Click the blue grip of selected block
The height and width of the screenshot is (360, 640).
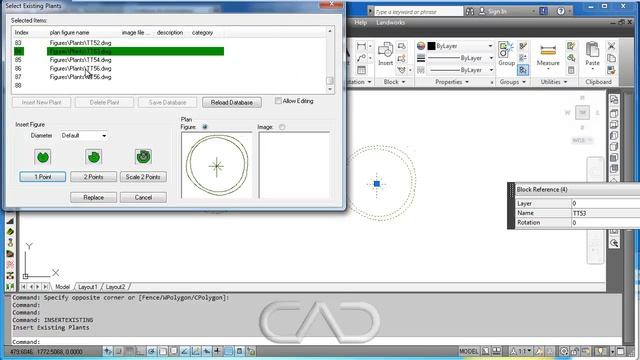point(377,184)
